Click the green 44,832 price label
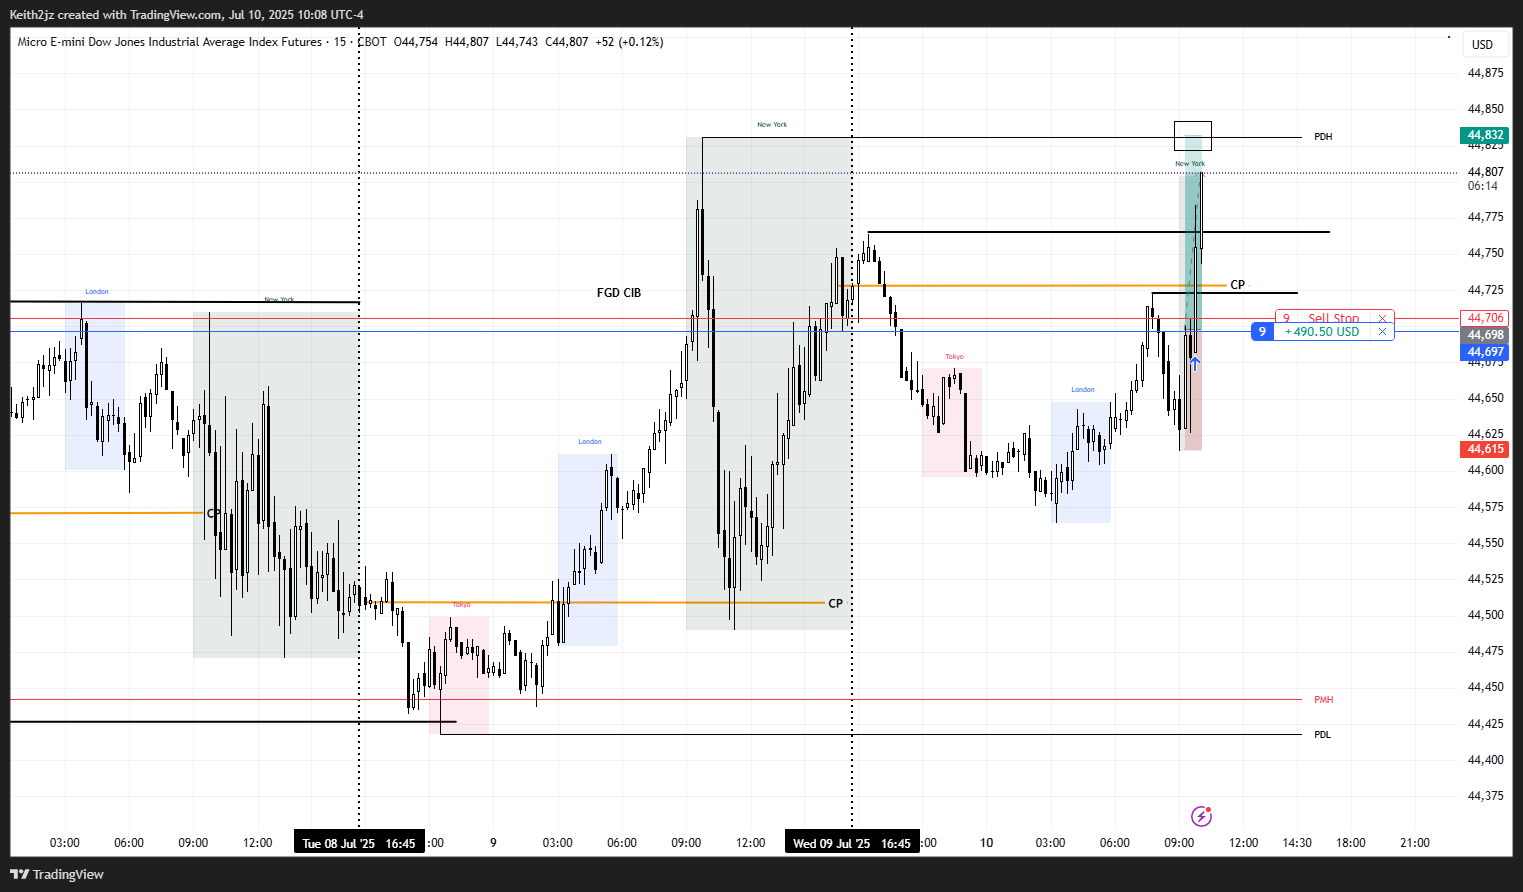 click(1485, 135)
